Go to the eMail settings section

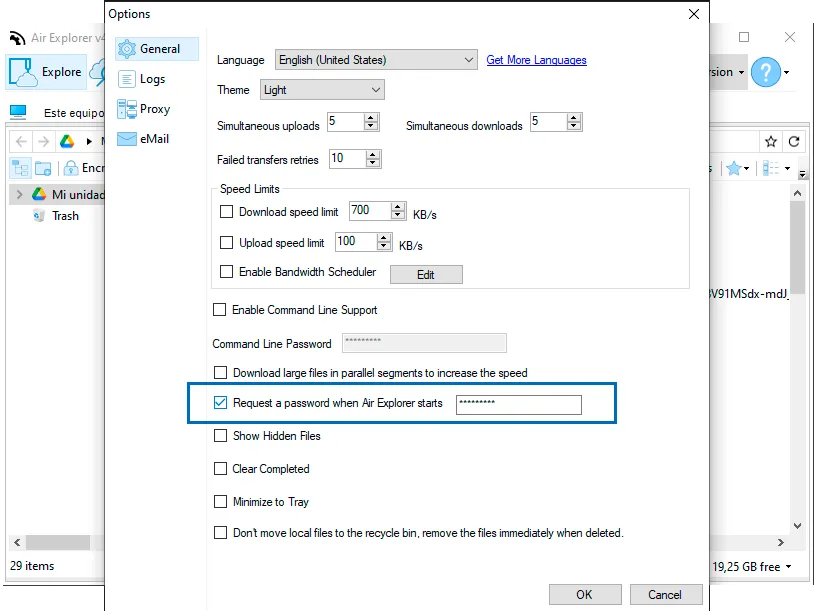(x=143, y=139)
